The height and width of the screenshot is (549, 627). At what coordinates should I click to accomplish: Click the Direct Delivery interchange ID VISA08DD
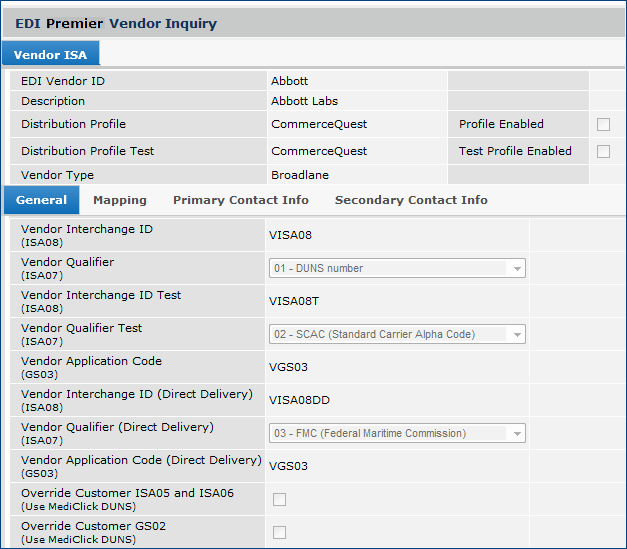tap(299, 400)
